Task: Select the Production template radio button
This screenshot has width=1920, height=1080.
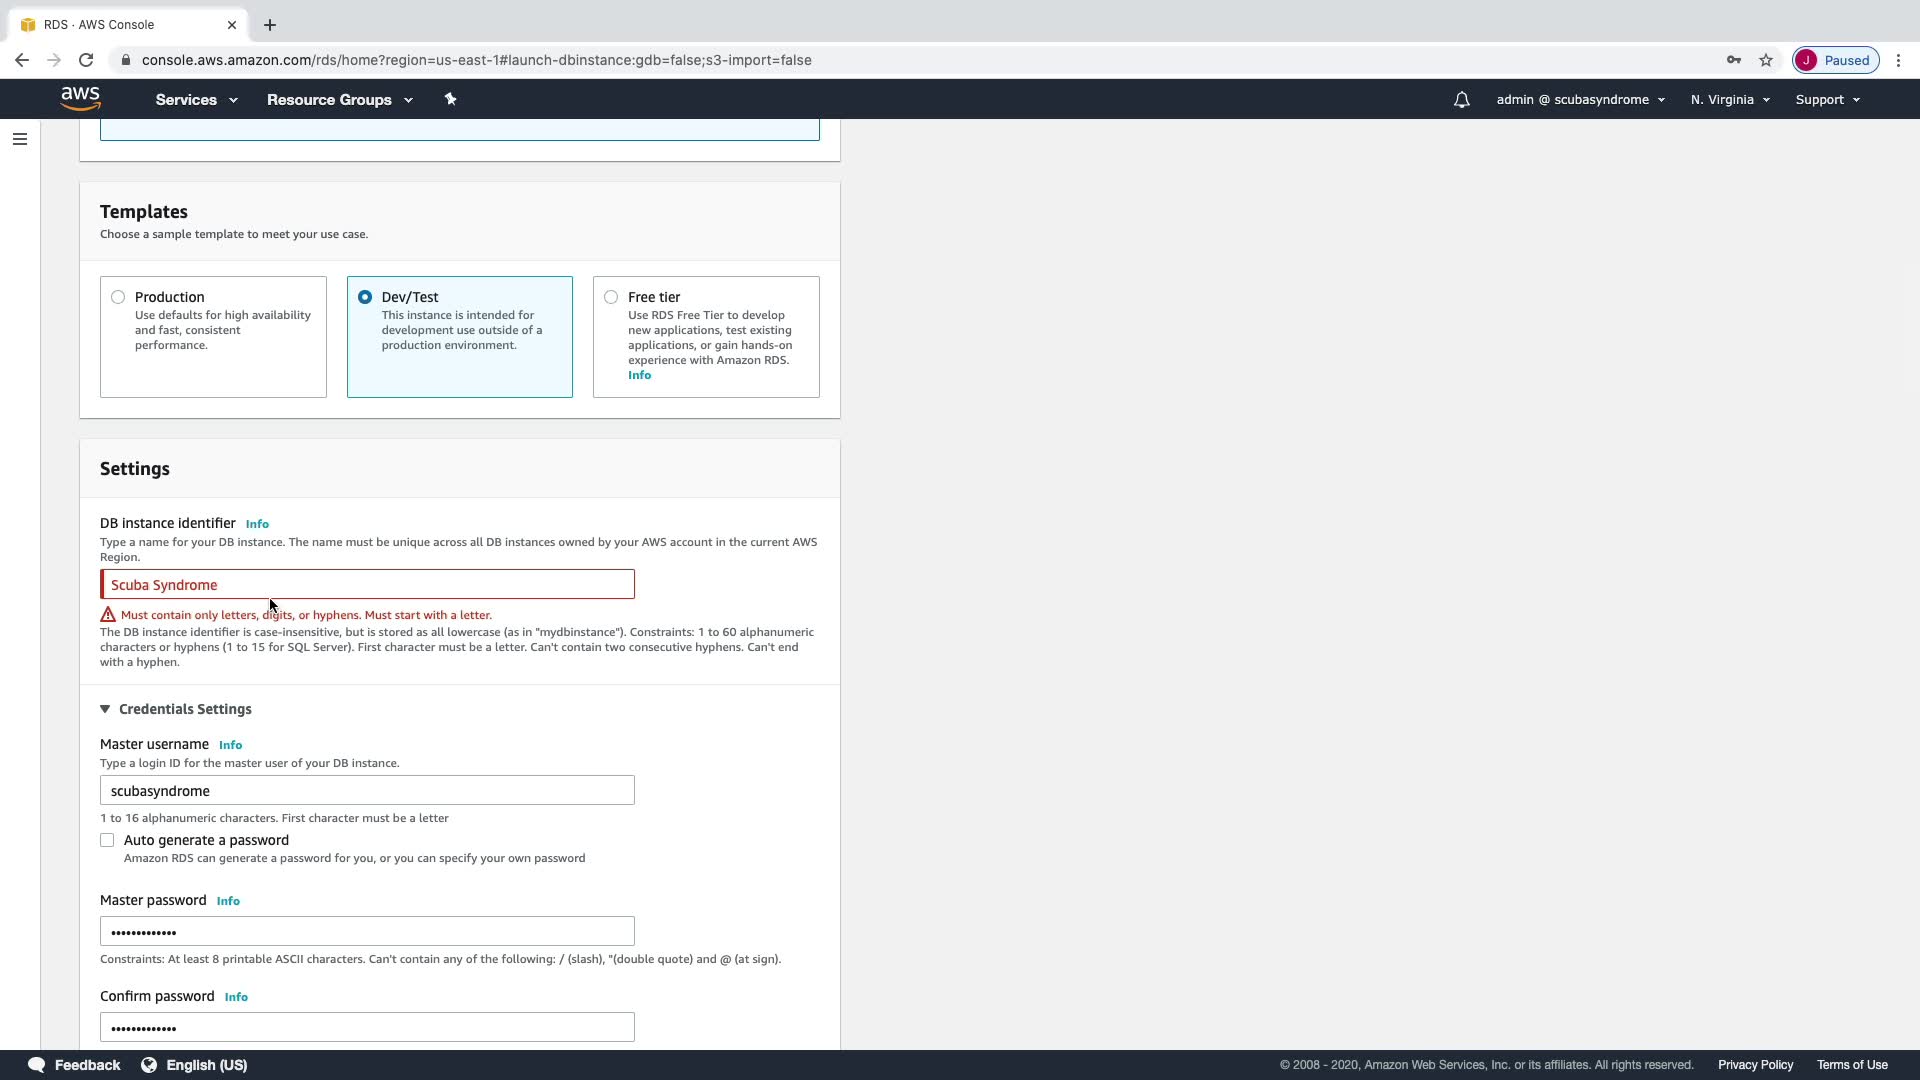Action: click(118, 297)
